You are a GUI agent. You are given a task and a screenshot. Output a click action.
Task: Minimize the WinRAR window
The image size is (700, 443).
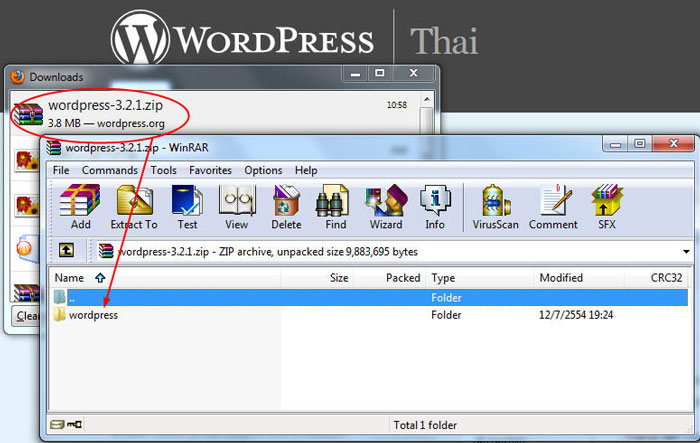[x=616, y=143]
